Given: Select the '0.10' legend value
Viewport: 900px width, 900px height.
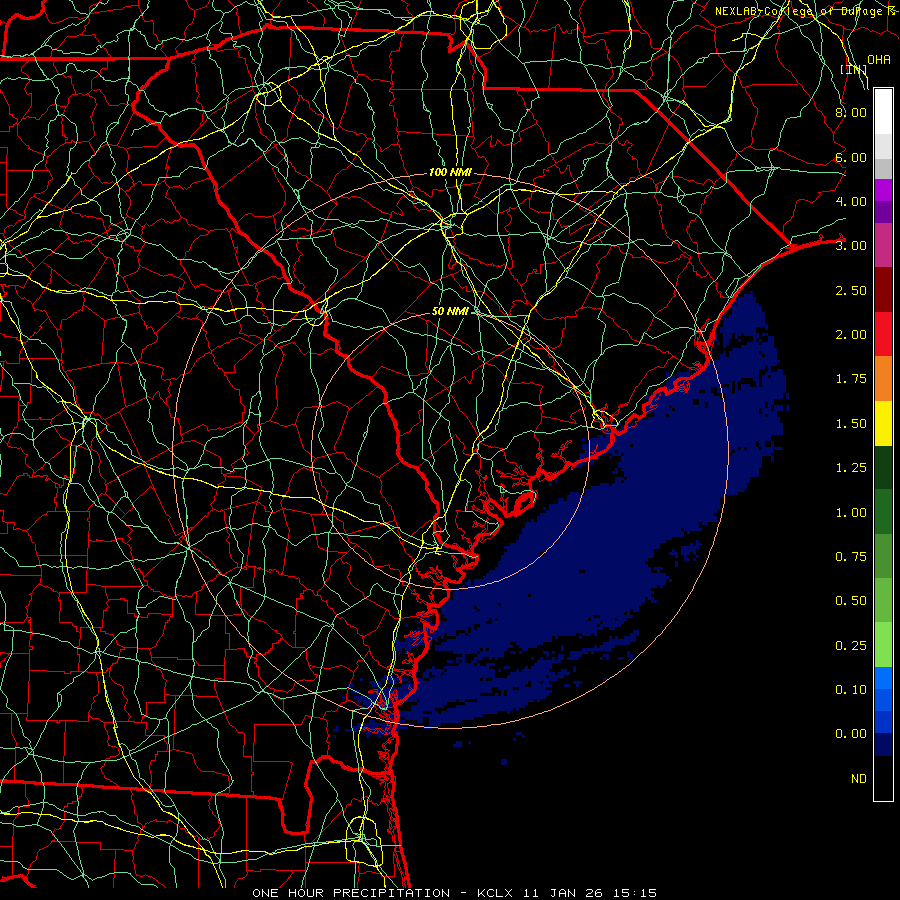Looking at the screenshot, I should [x=851, y=690].
